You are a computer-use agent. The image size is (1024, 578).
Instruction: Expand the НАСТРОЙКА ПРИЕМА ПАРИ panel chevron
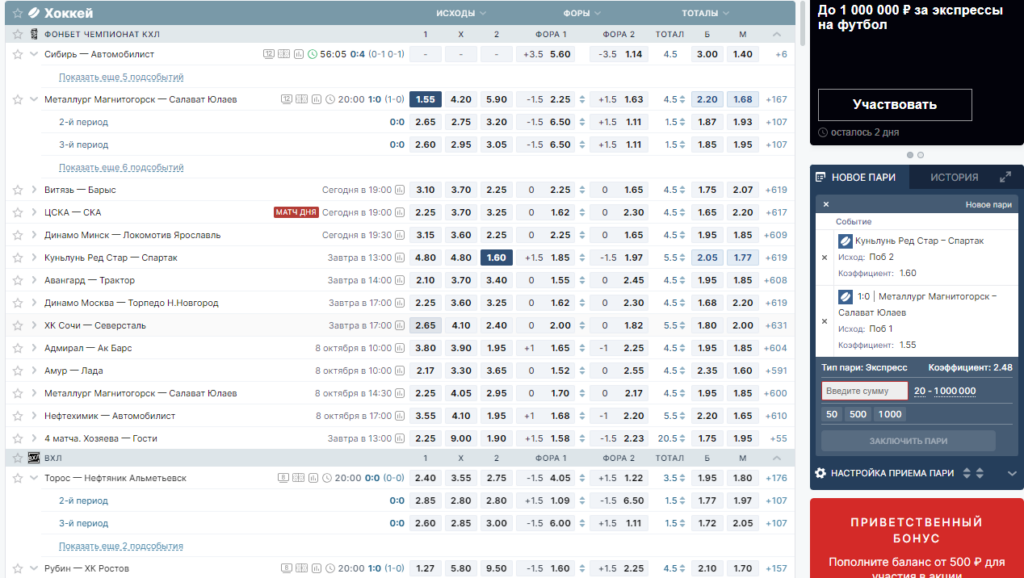pyautogui.click(x=1012, y=474)
